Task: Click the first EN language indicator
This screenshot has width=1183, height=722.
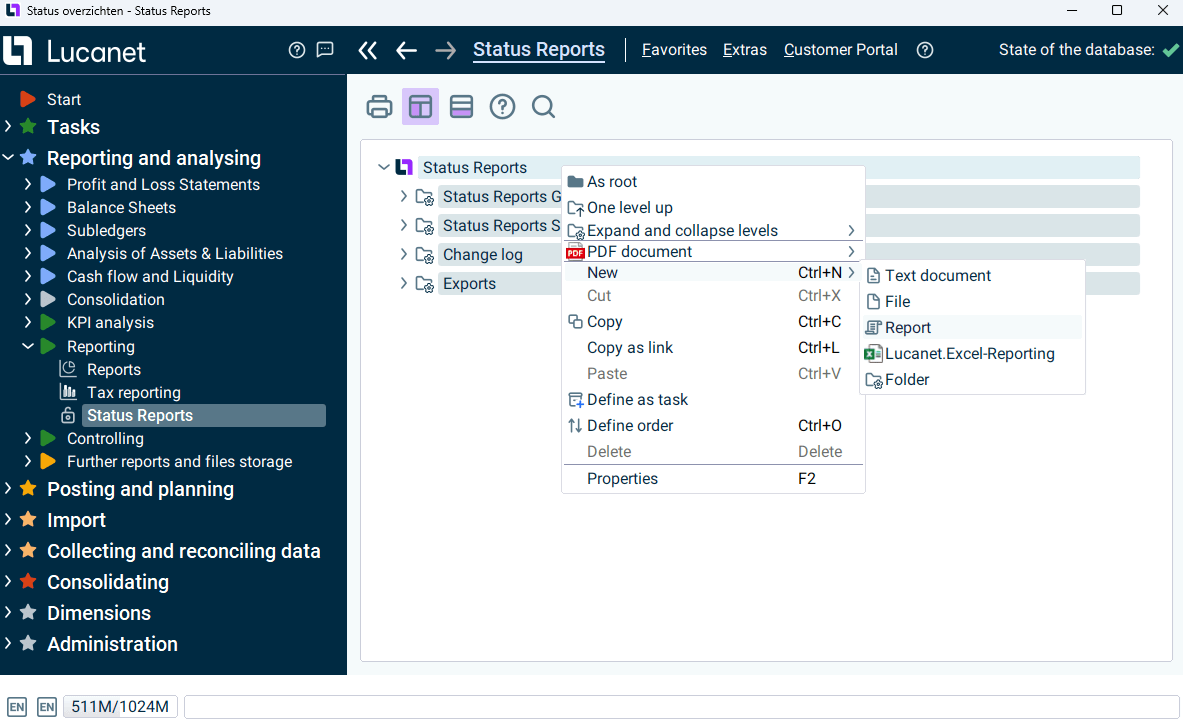Action: coord(17,707)
